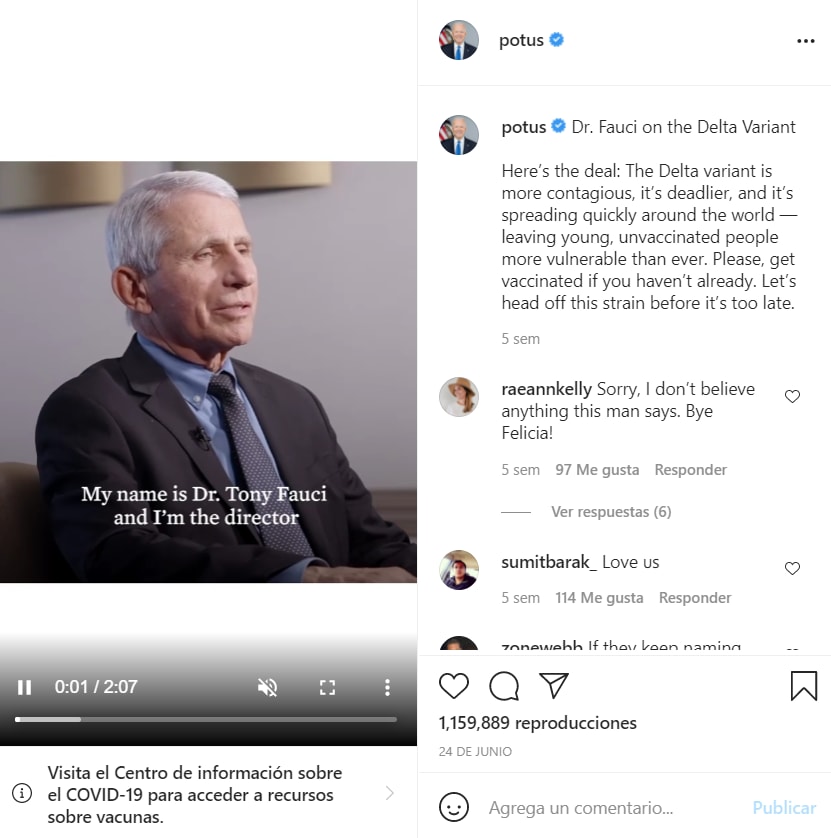
Task: Like raeannkelly's comment
Action: click(792, 396)
